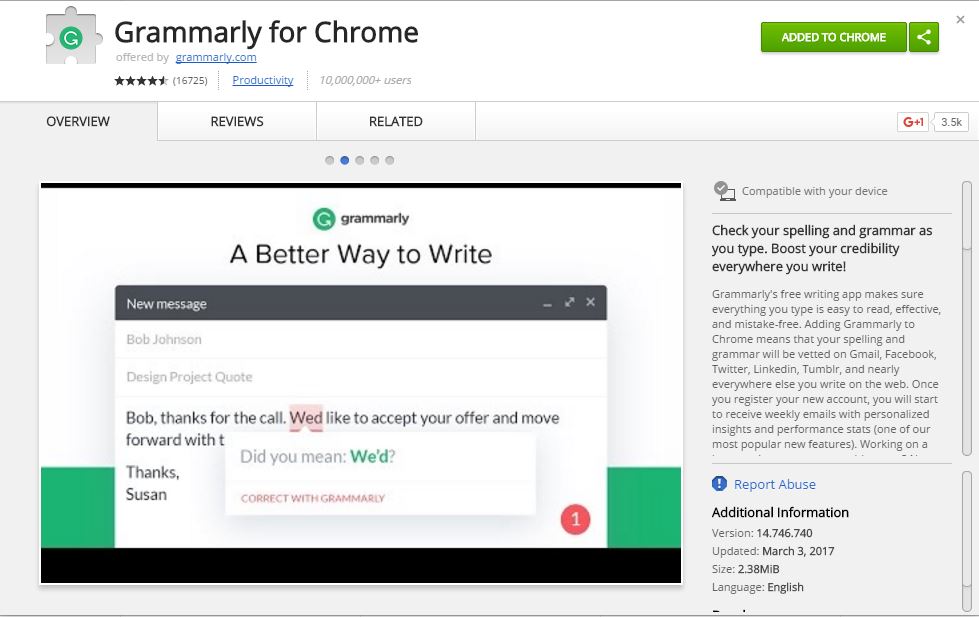Screen dimensions: 979x617
Task: Click the Bob Johnson recipient field
Action: point(361,339)
